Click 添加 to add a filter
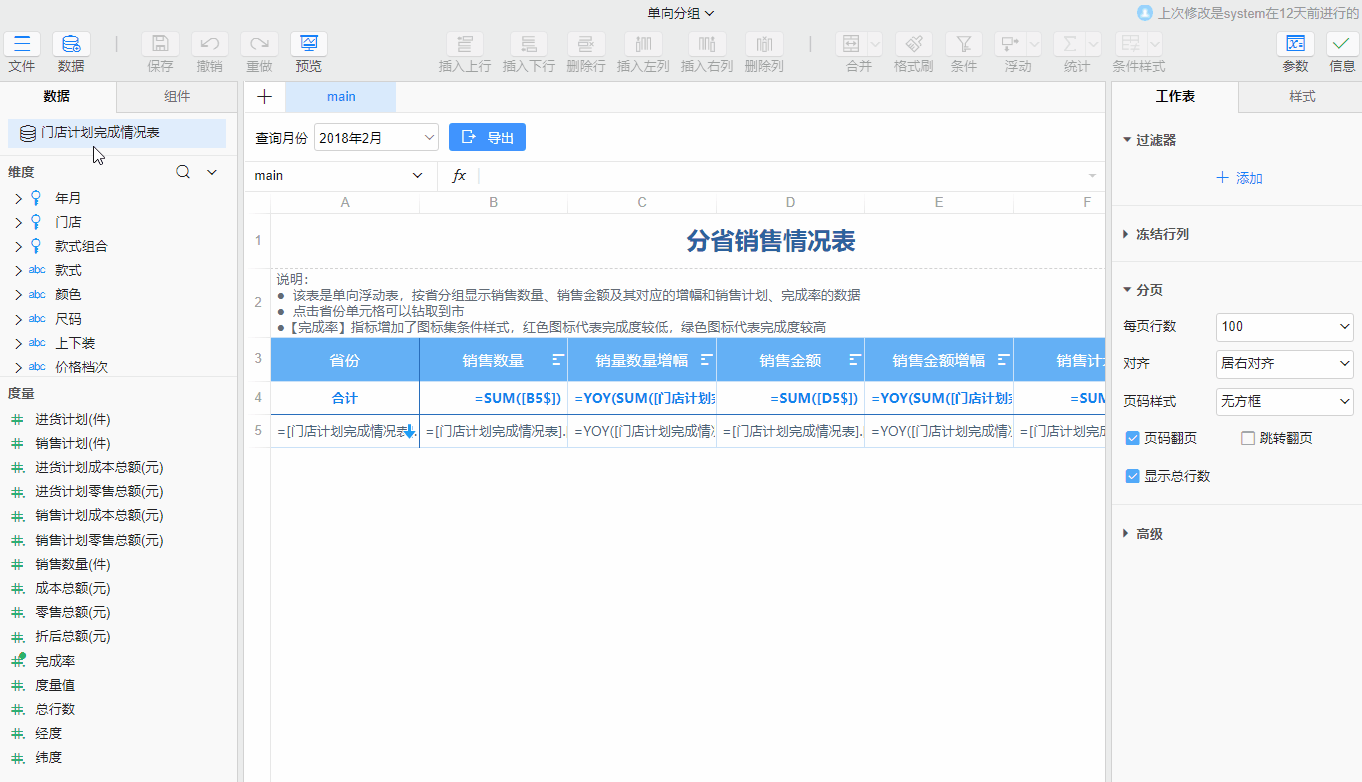This screenshot has height=782, width=1362. pyautogui.click(x=1239, y=178)
